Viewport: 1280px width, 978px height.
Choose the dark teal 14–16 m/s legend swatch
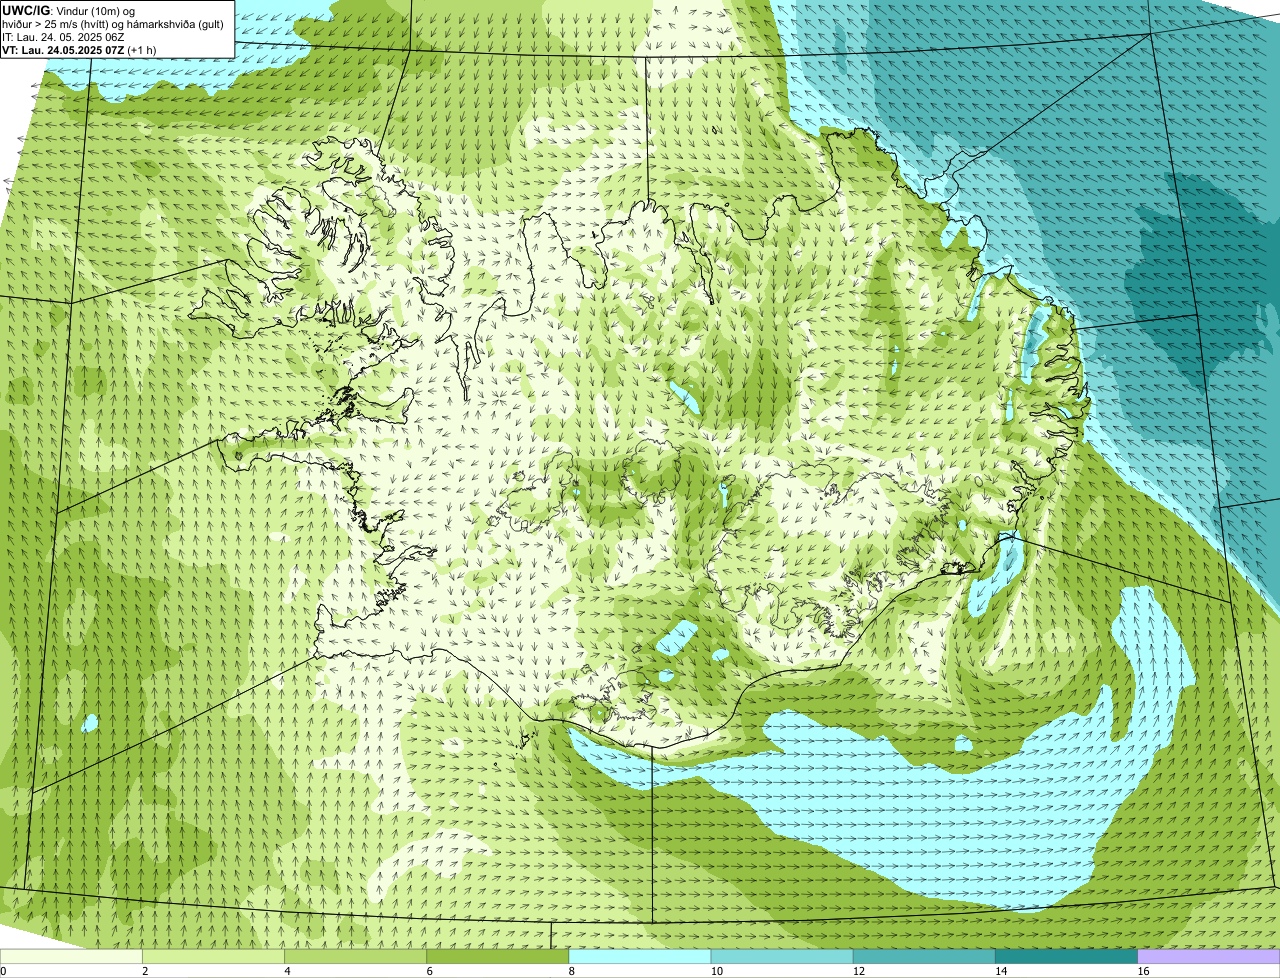coord(1067,957)
